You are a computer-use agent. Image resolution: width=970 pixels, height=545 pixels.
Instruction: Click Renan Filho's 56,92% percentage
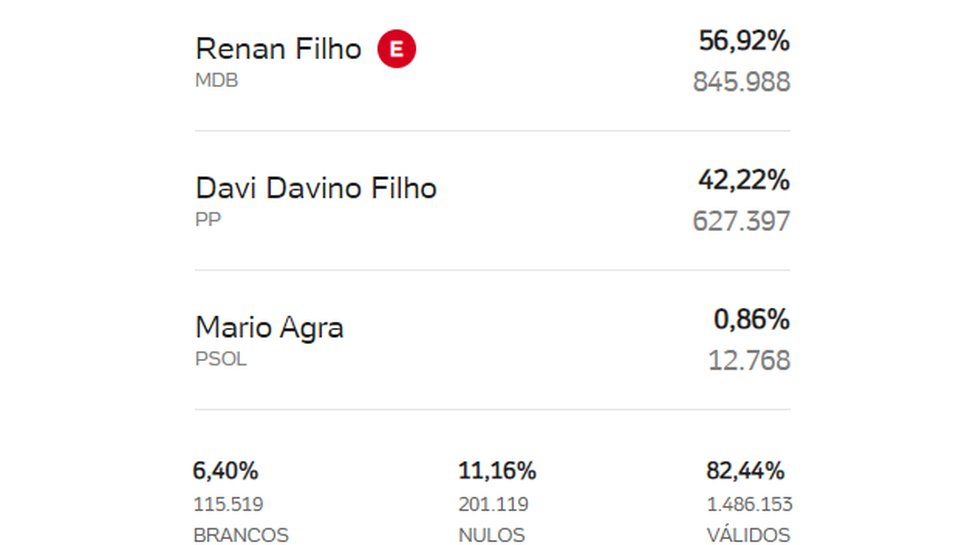coord(744,41)
